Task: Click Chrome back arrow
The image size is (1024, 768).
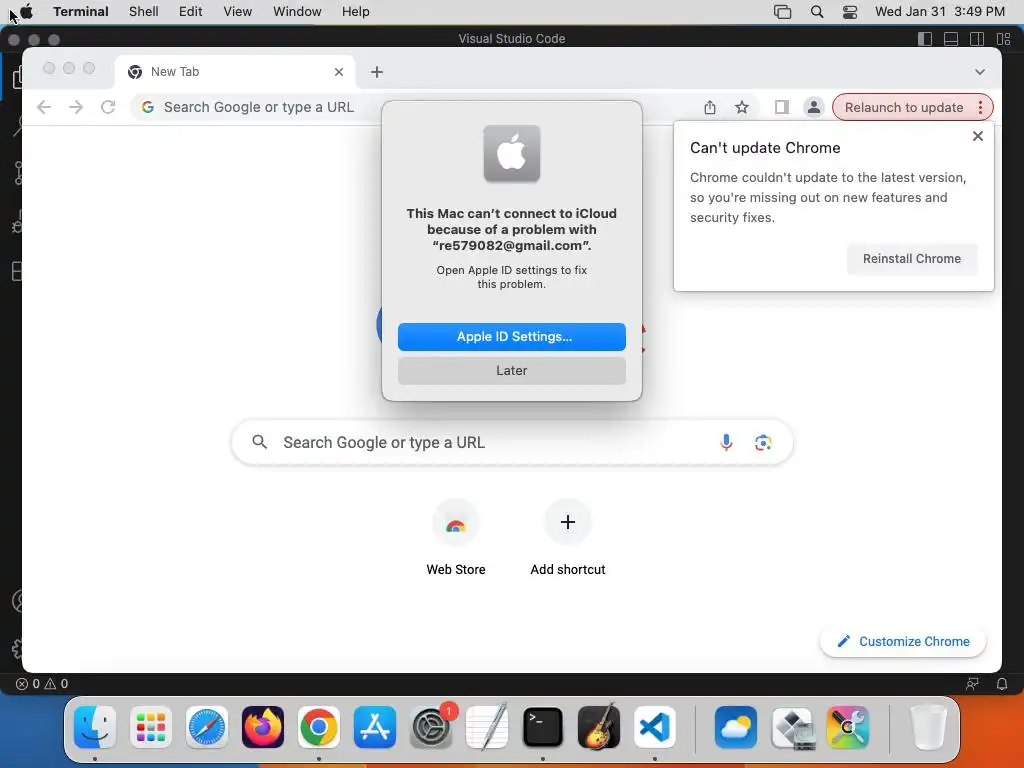Action: click(44, 107)
